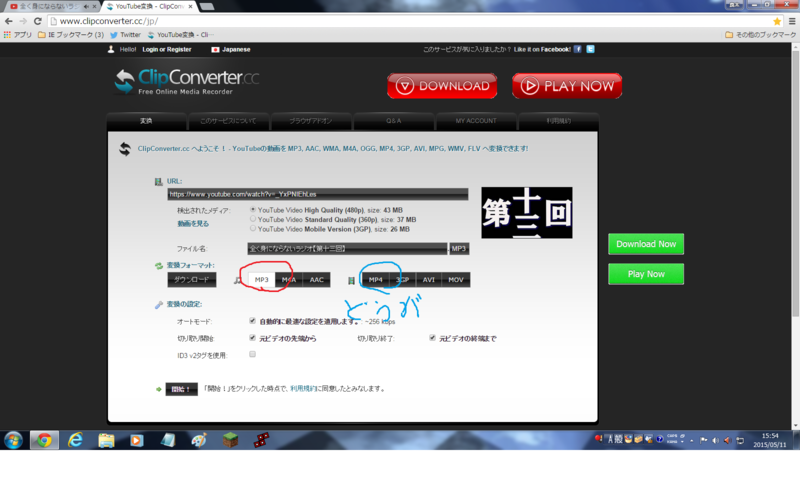The height and width of the screenshot is (500, 800).
Task: Click the 動画を見る watch video link
Action: (193, 223)
